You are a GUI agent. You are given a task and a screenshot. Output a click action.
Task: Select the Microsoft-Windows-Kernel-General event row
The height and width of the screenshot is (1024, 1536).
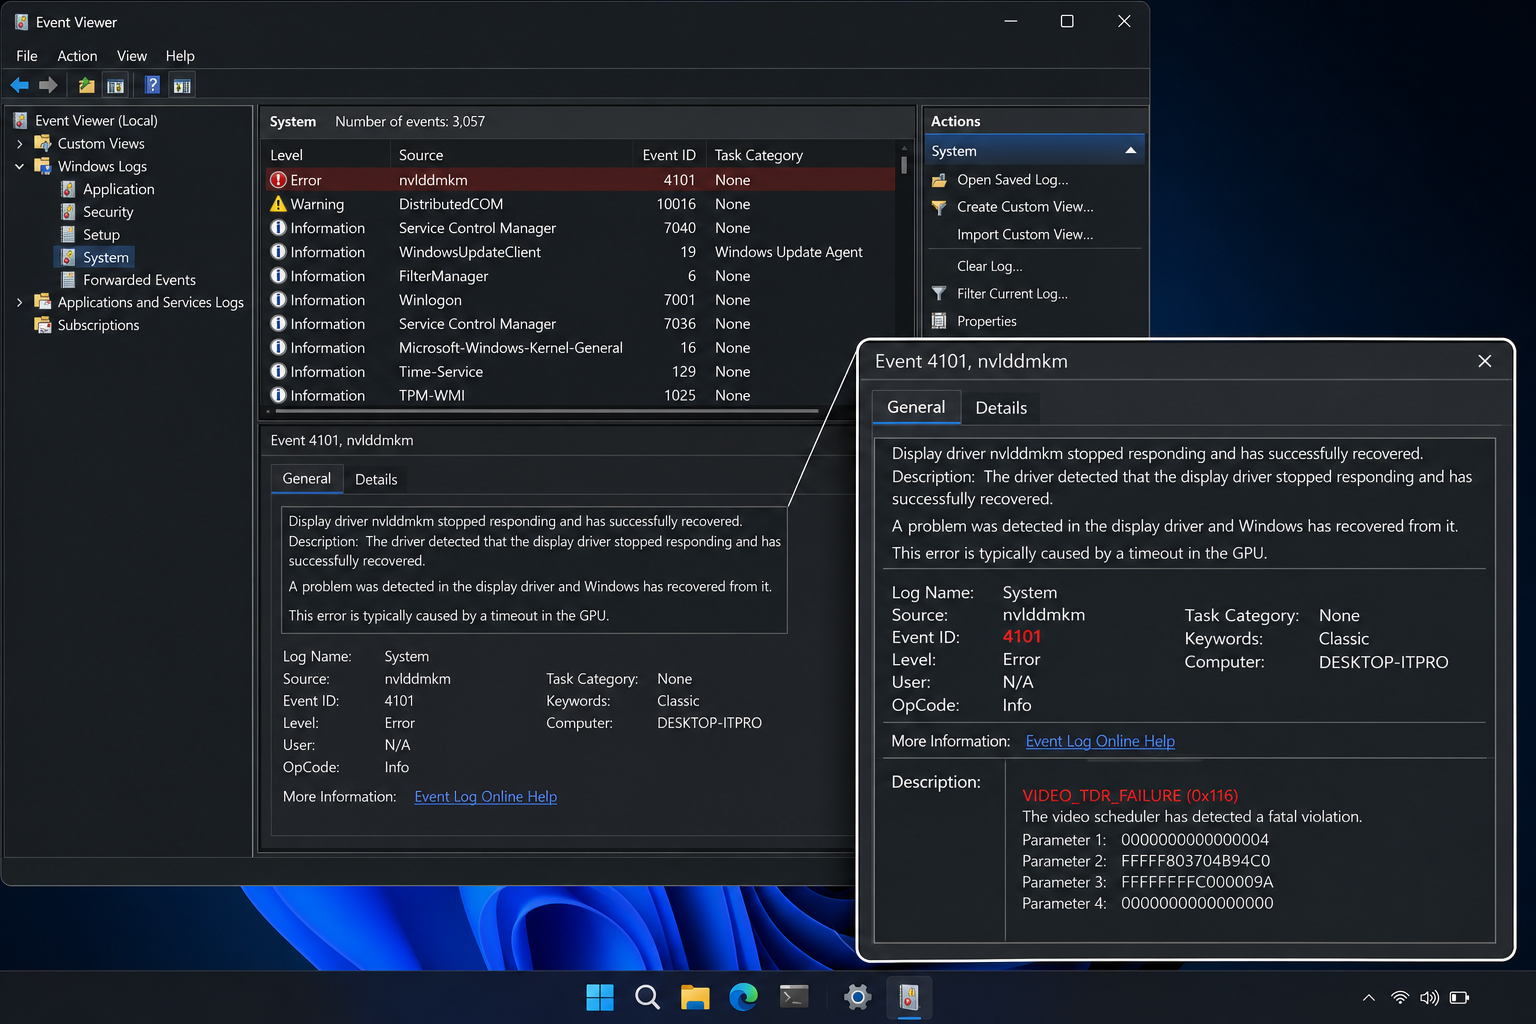pos(580,348)
